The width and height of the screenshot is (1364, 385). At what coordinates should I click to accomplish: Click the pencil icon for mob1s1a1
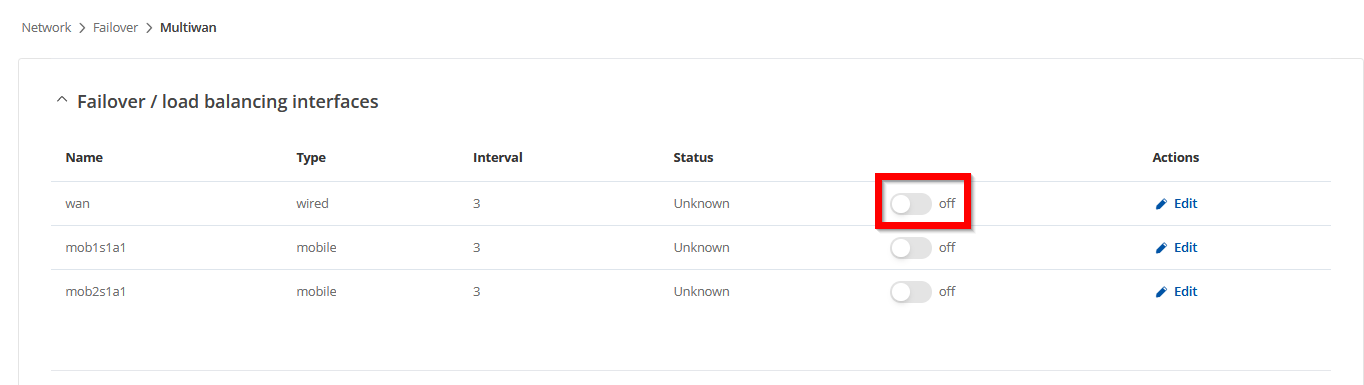click(x=1161, y=248)
